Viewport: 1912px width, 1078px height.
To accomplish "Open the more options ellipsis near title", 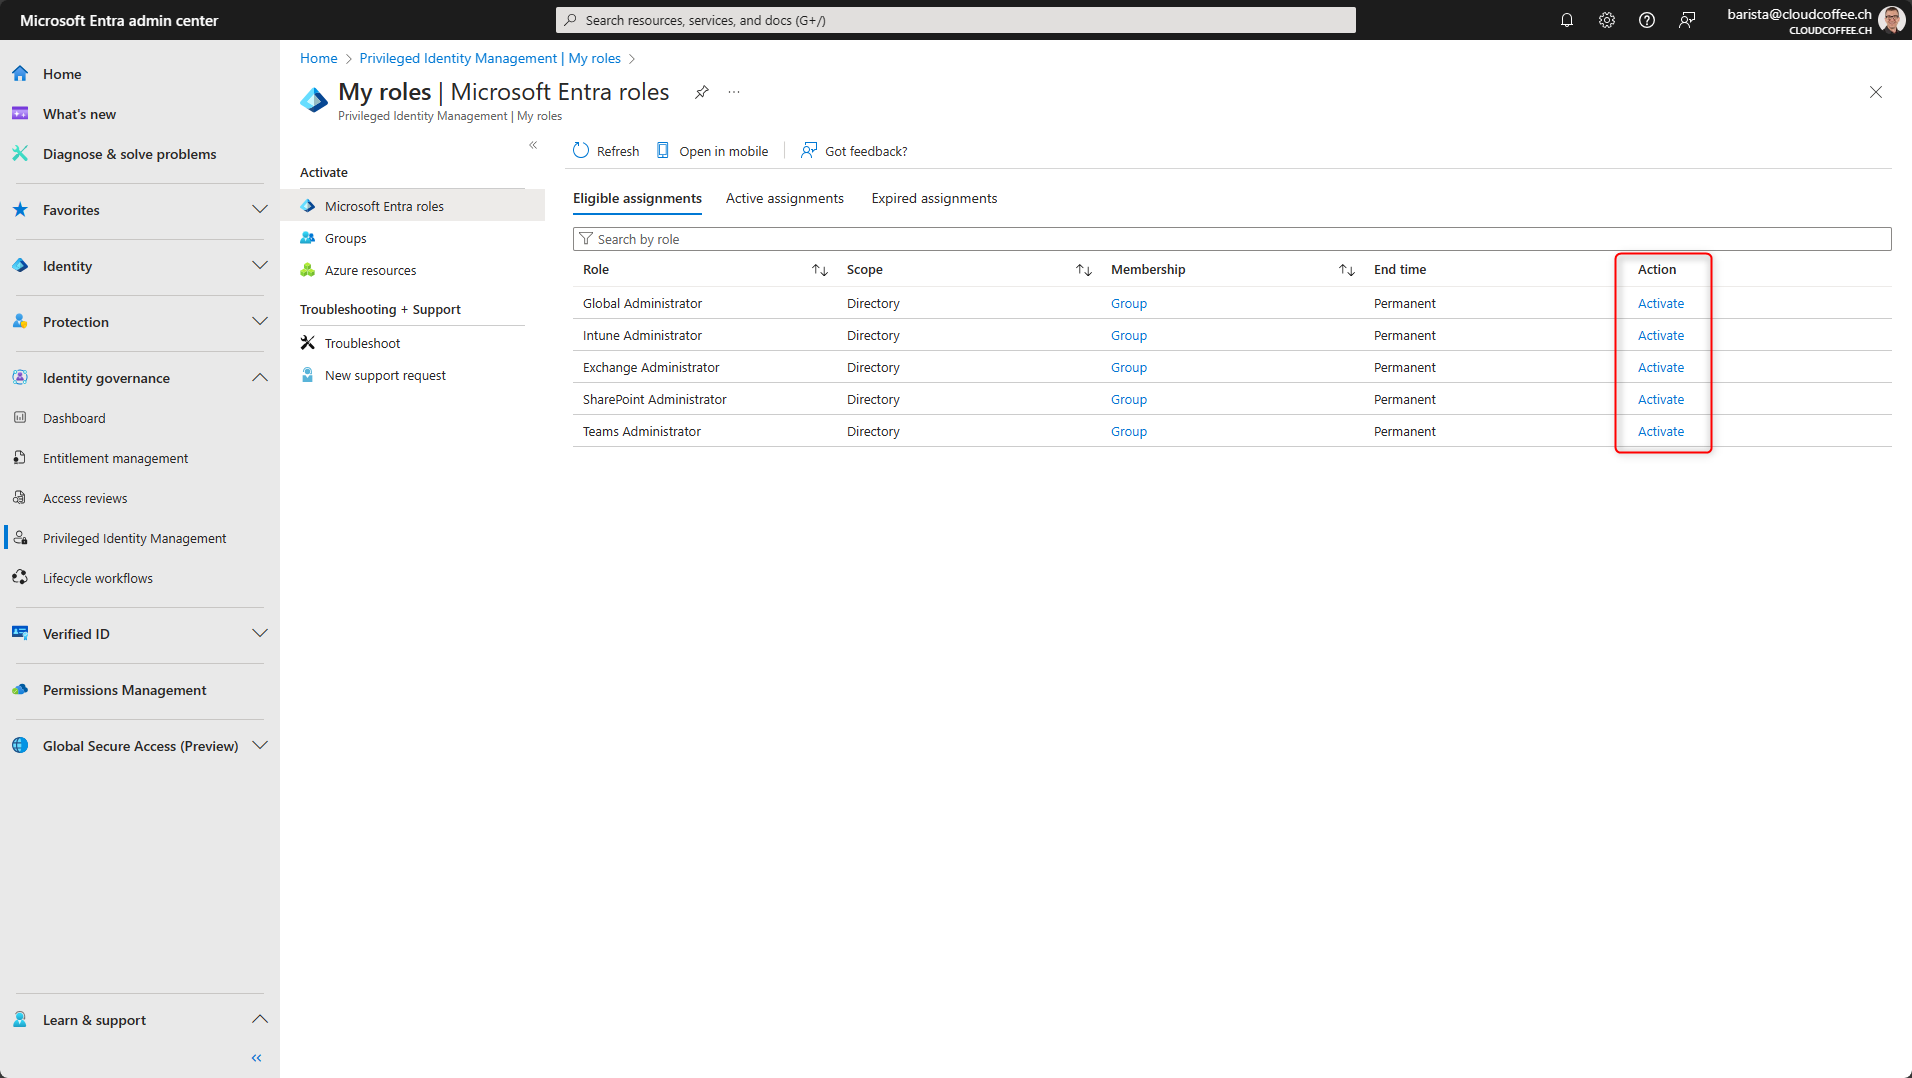I will click(x=734, y=92).
